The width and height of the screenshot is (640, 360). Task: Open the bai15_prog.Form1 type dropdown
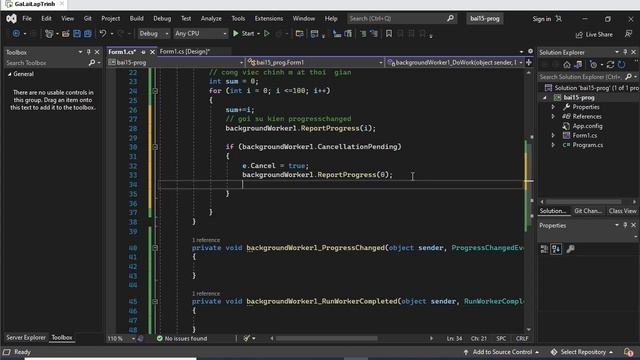315,62
